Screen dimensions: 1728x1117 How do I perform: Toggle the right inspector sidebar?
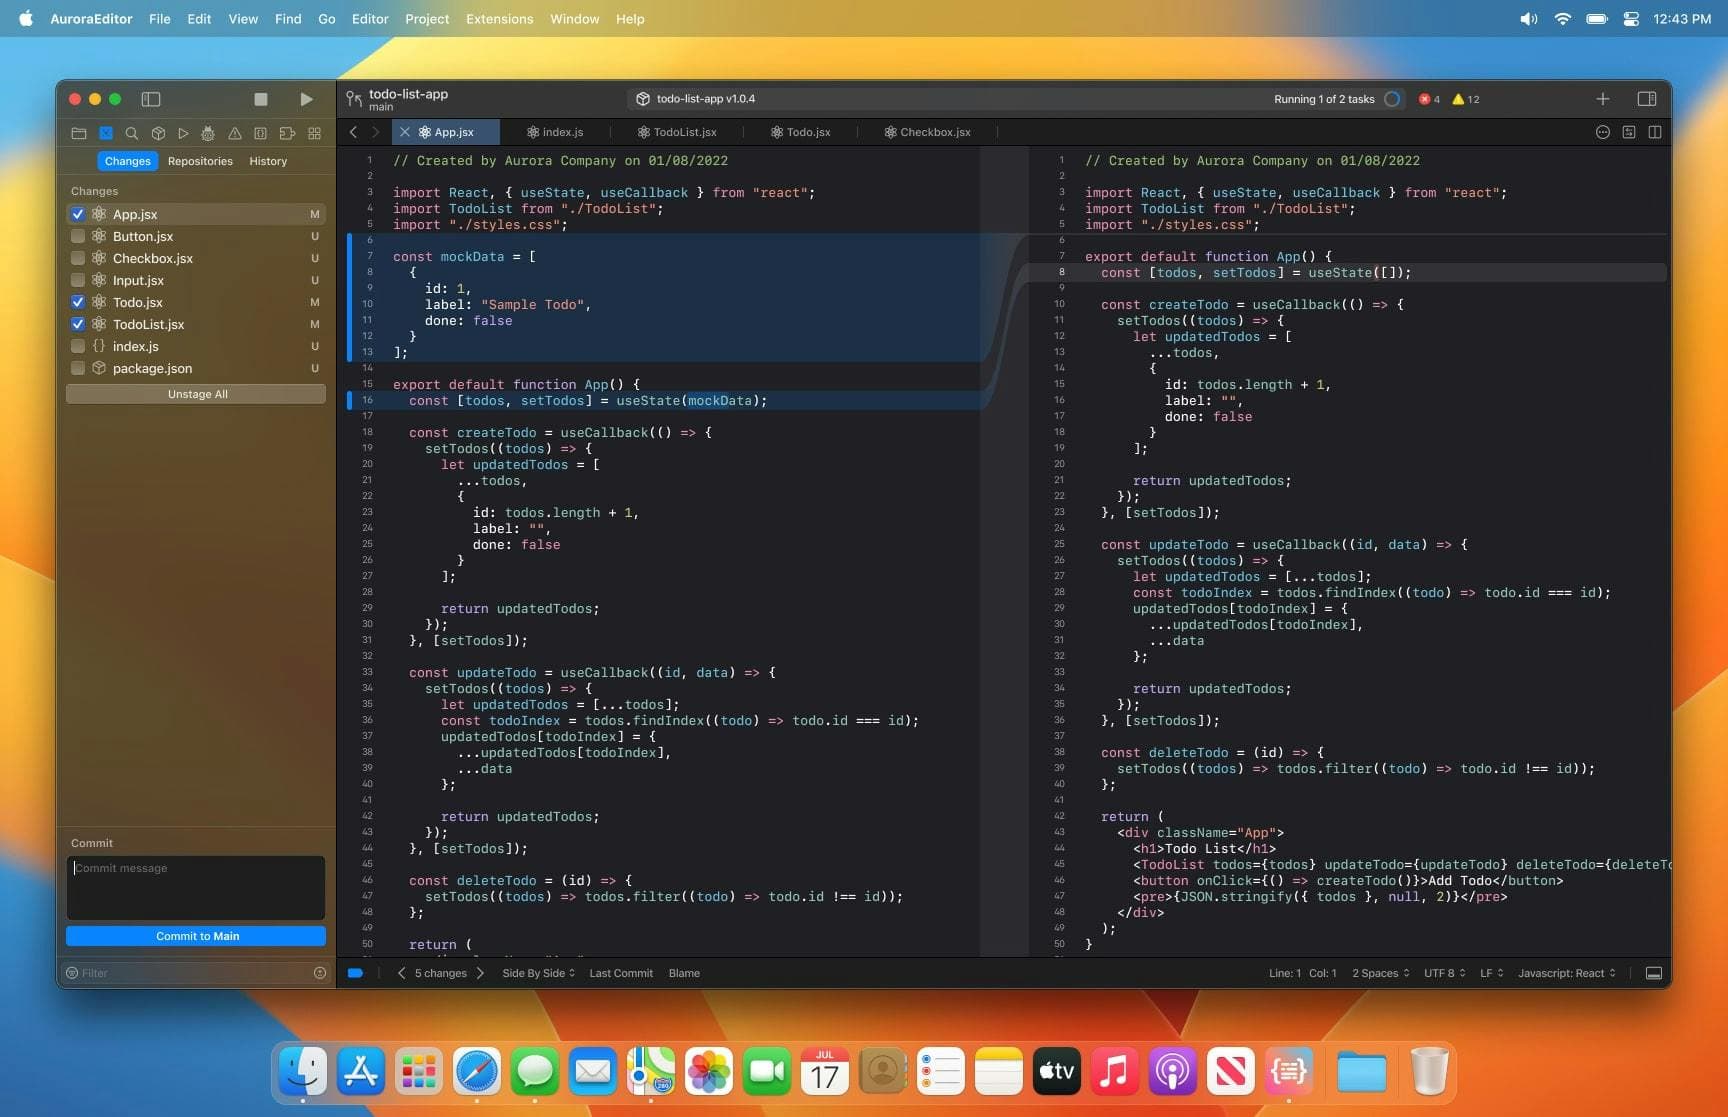[1647, 99]
